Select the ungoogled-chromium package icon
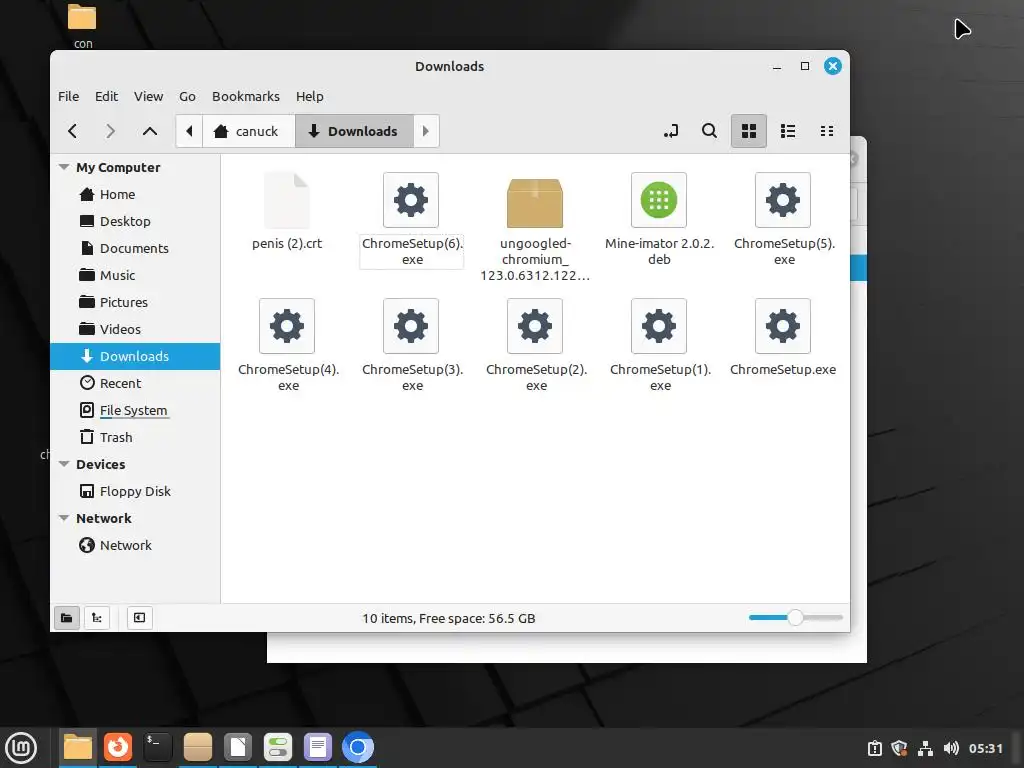Image resolution: width=1024 pixels, height=768 pixels. 535,202
